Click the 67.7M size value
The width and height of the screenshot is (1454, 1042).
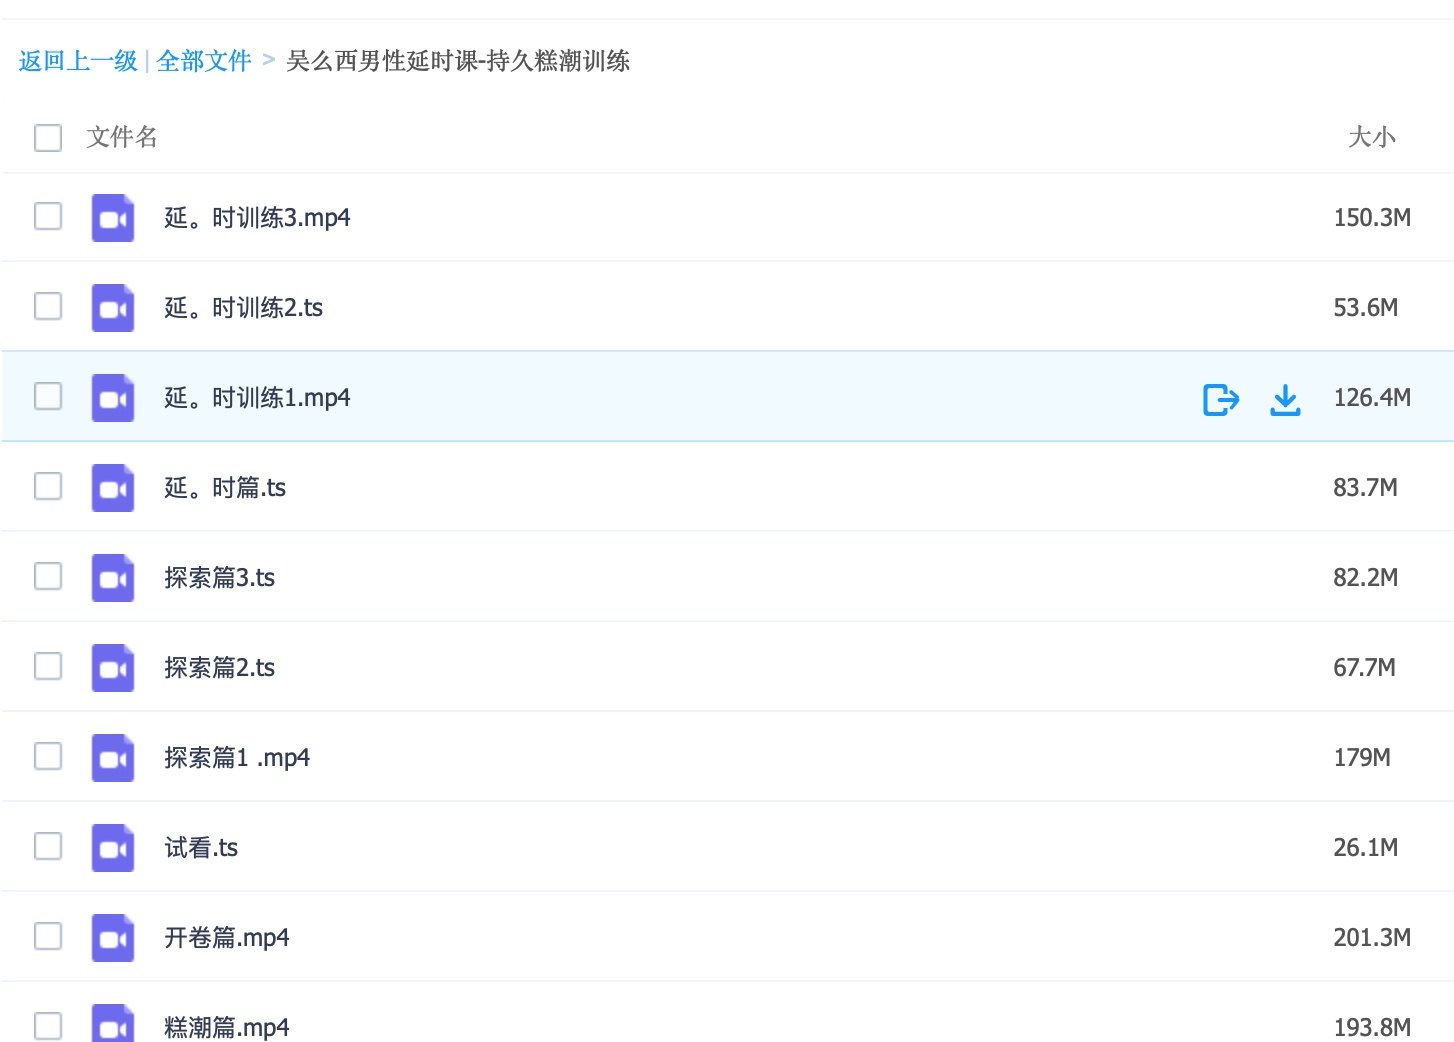[1364, 668]
